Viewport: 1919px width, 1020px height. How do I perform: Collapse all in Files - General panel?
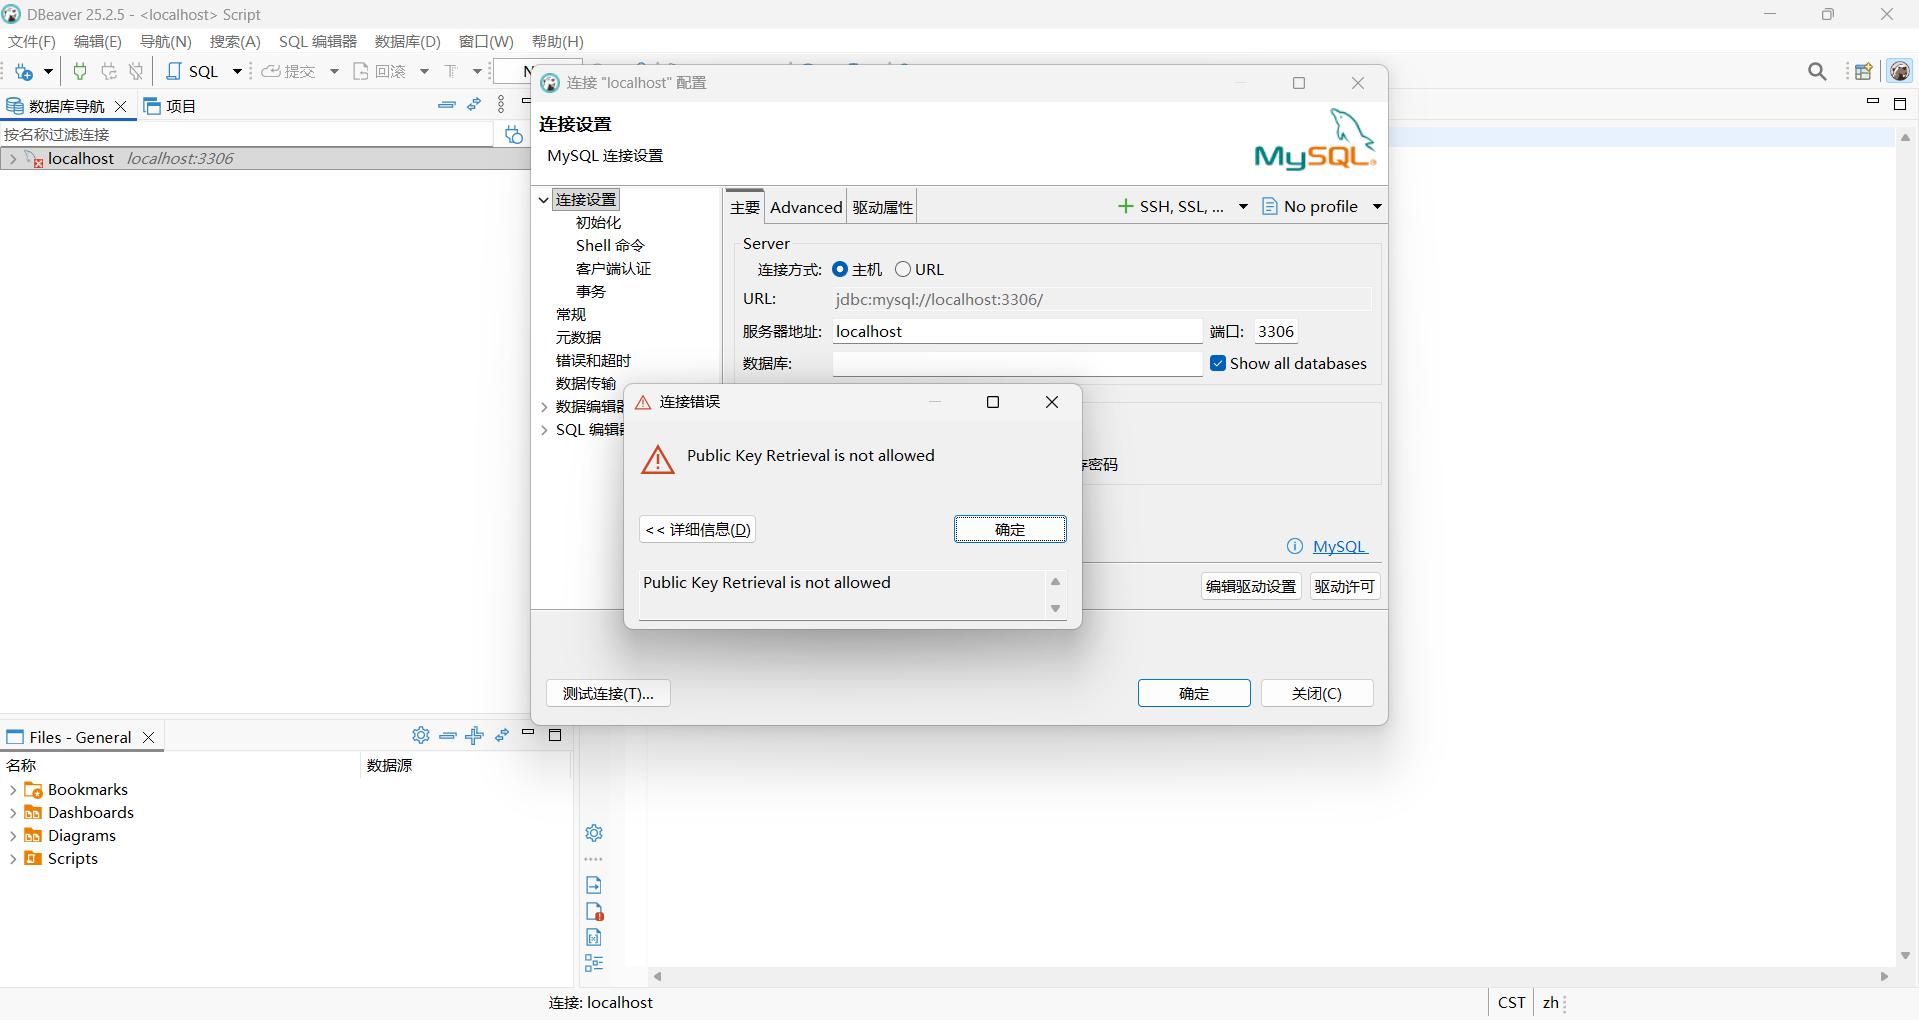(x=448, y=735)
